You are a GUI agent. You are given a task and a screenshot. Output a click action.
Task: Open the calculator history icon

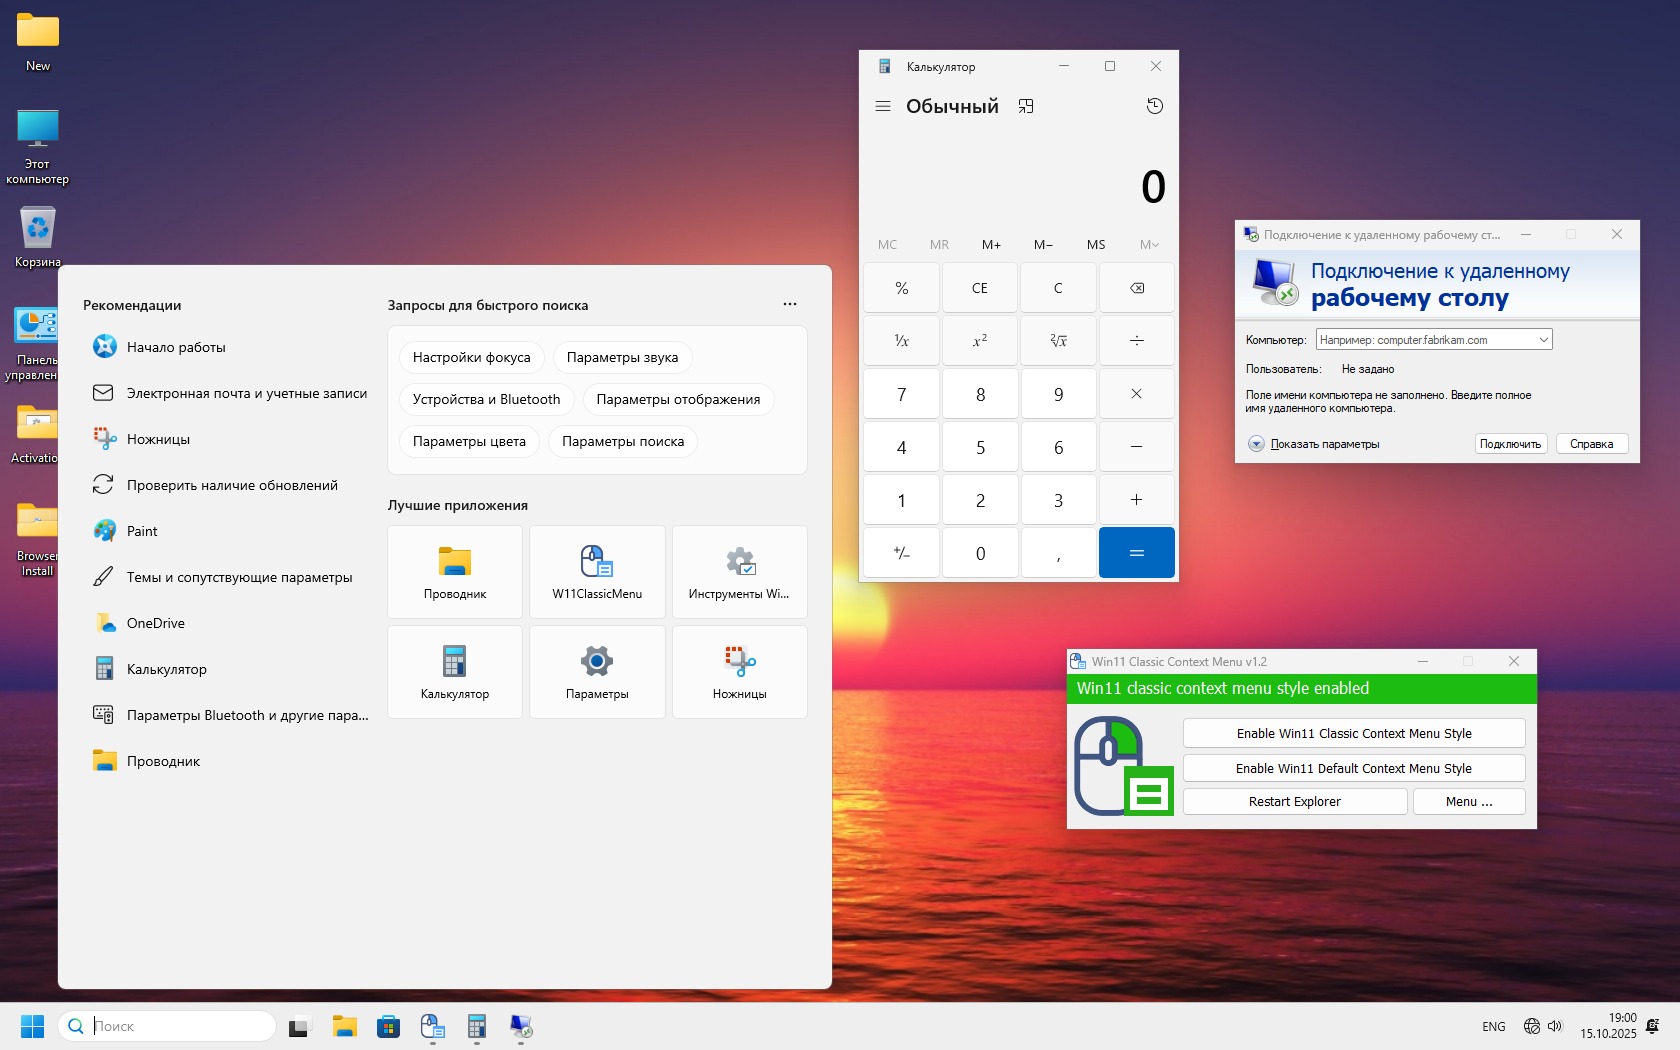[1154, 106]
